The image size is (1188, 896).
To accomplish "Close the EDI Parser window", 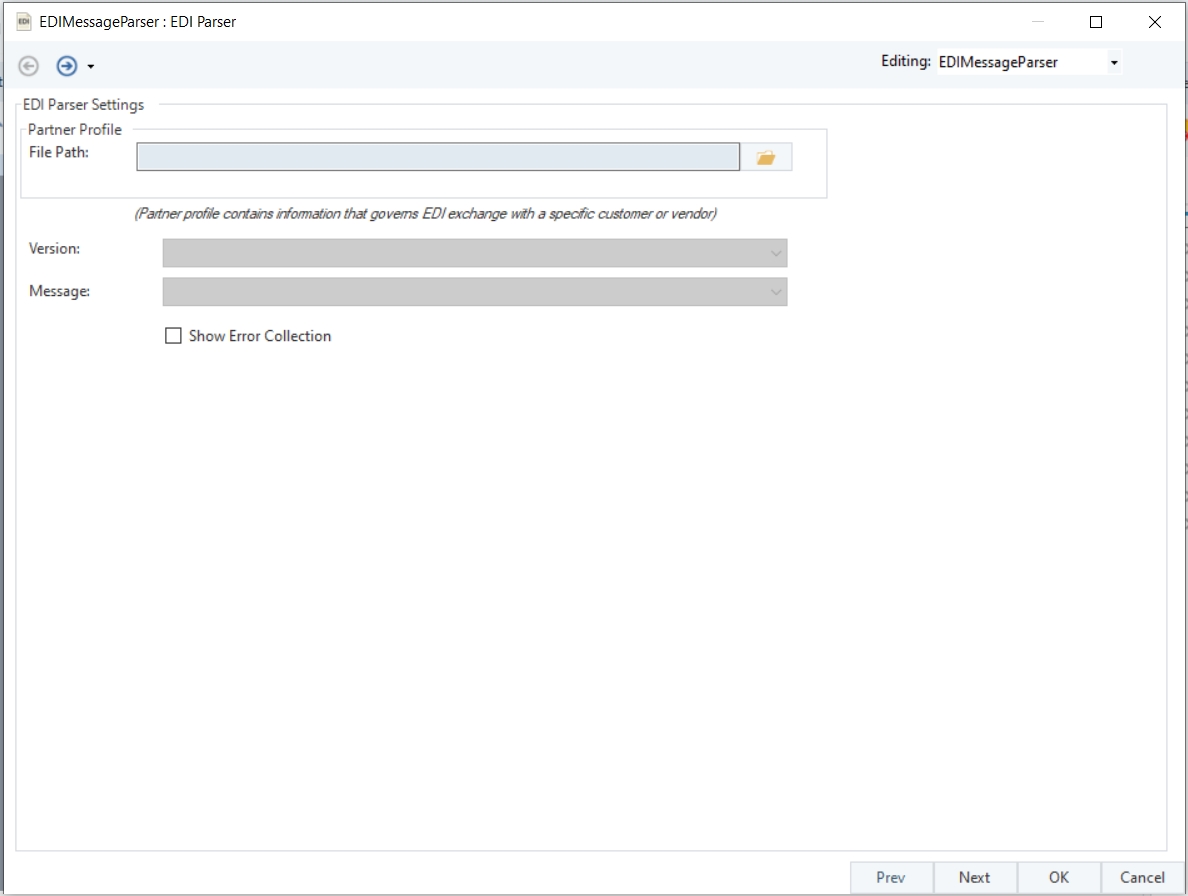I will point(1155,22).
